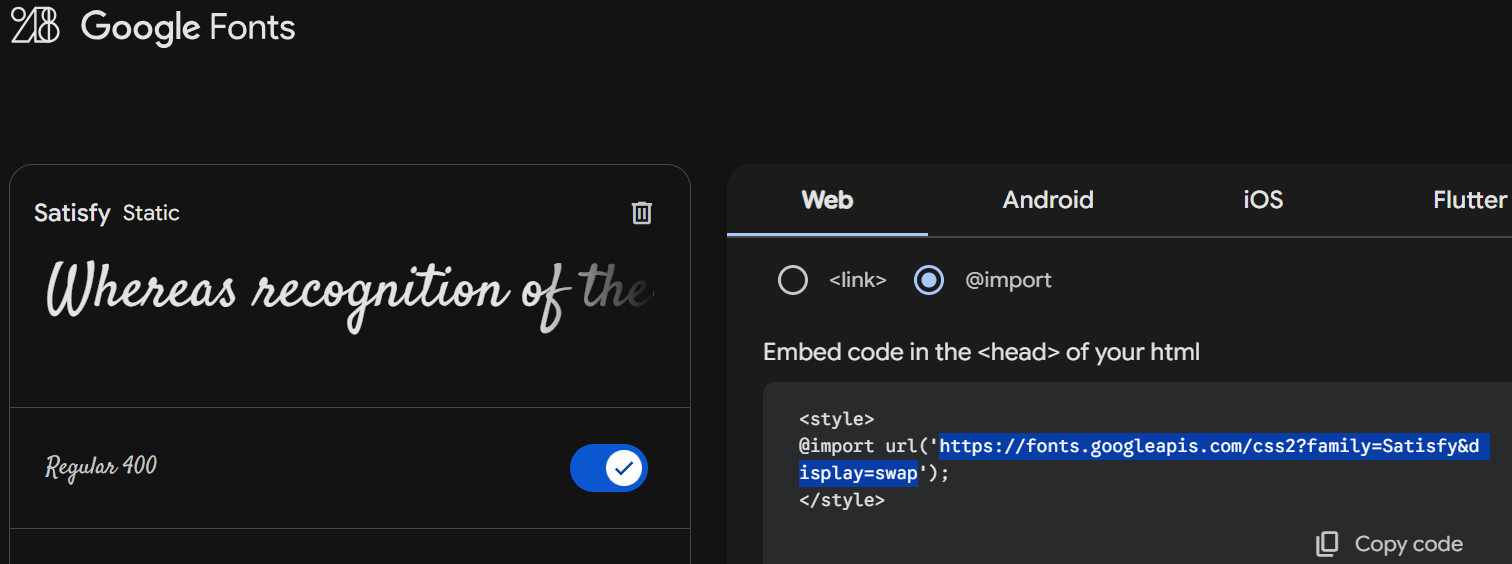This screenshot has width=1512, height=564.
Task: Click the 'Embed code in the <head>' heading
Action: click(981, 352)
